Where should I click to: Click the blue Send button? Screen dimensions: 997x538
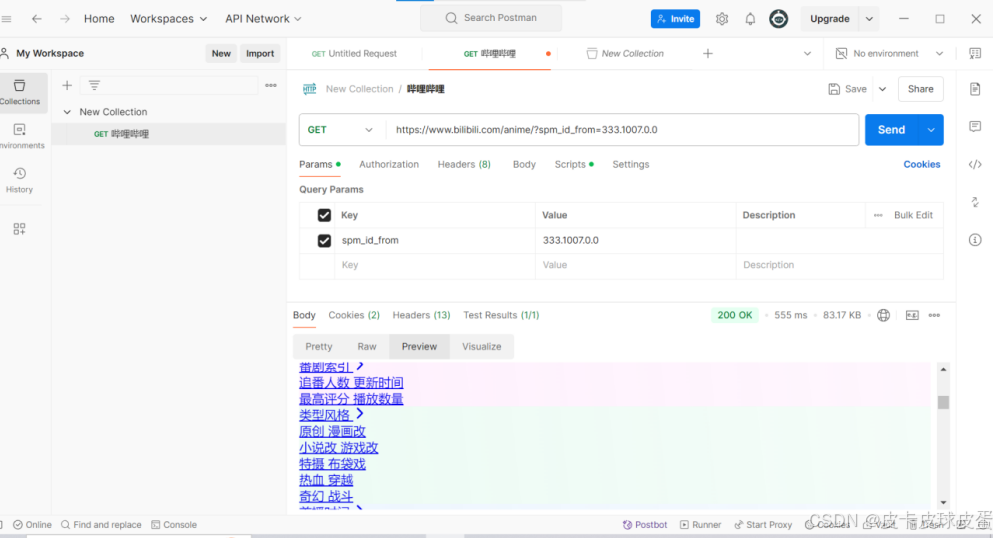[x=891, y=130]
